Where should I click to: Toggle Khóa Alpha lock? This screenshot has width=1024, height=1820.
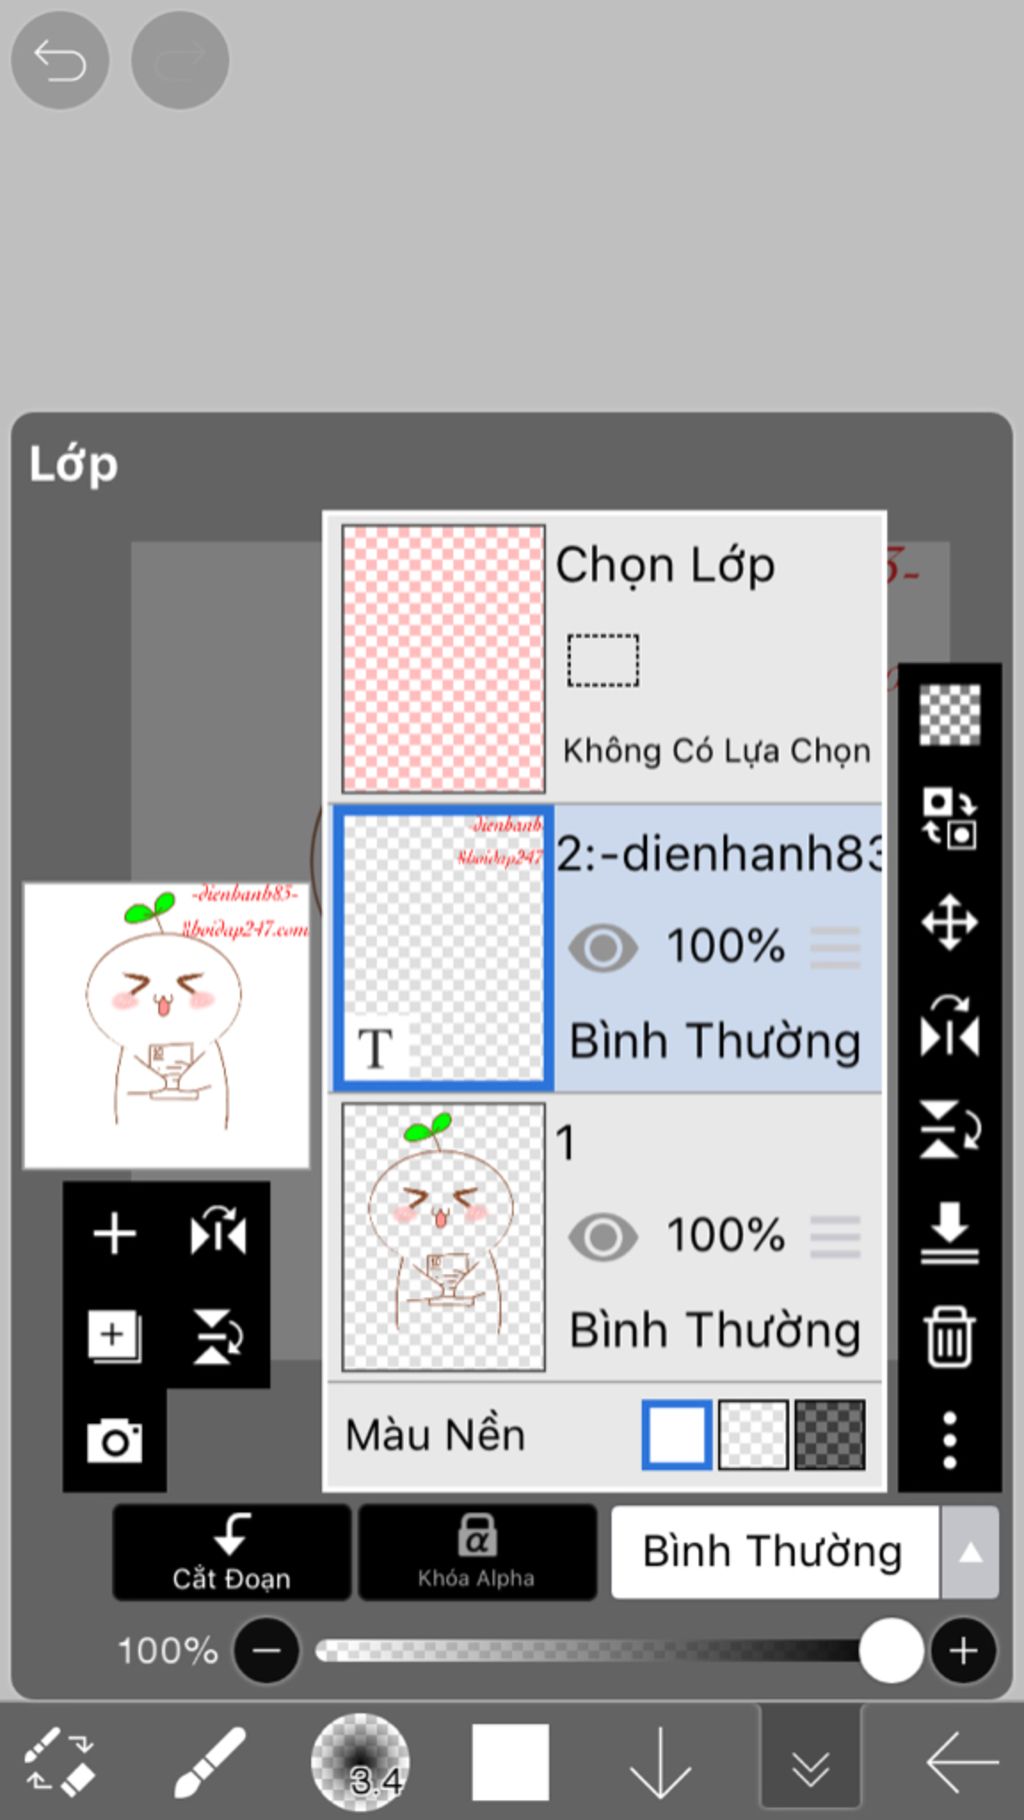[x=477, y=1552]
